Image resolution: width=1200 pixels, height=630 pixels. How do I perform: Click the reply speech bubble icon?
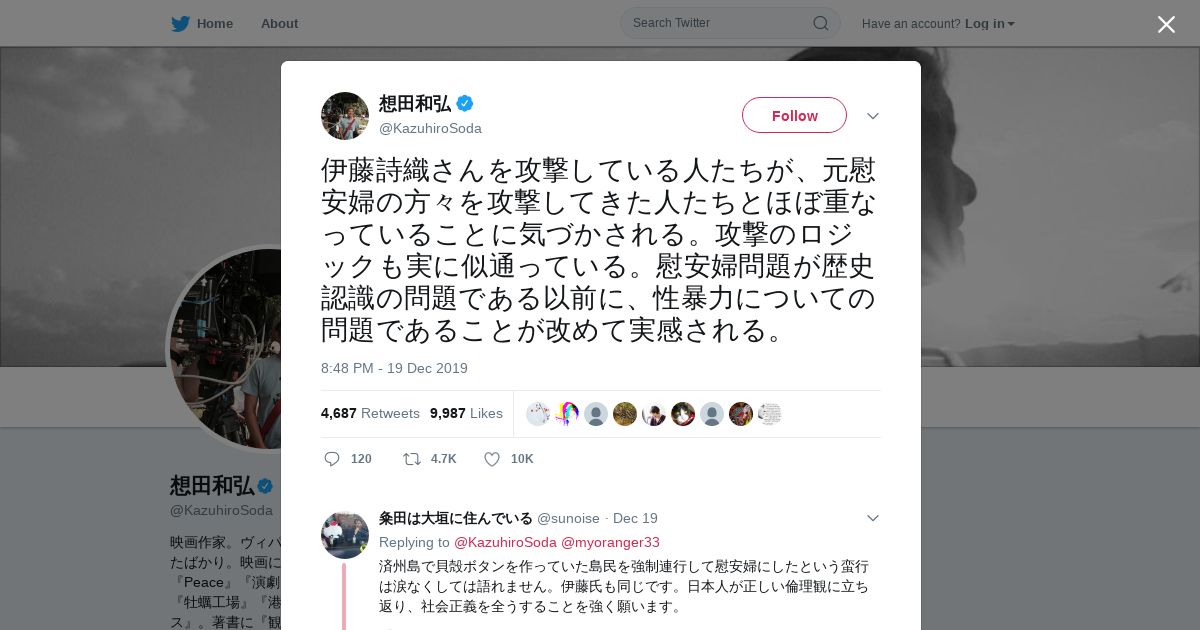[x=332, y=459]
